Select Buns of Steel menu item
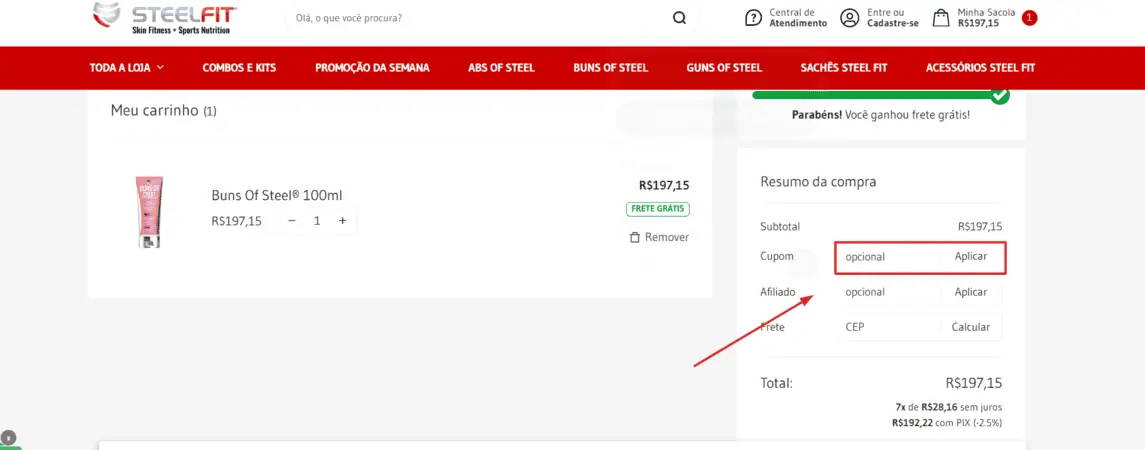1145x450 pixels. 610,68
